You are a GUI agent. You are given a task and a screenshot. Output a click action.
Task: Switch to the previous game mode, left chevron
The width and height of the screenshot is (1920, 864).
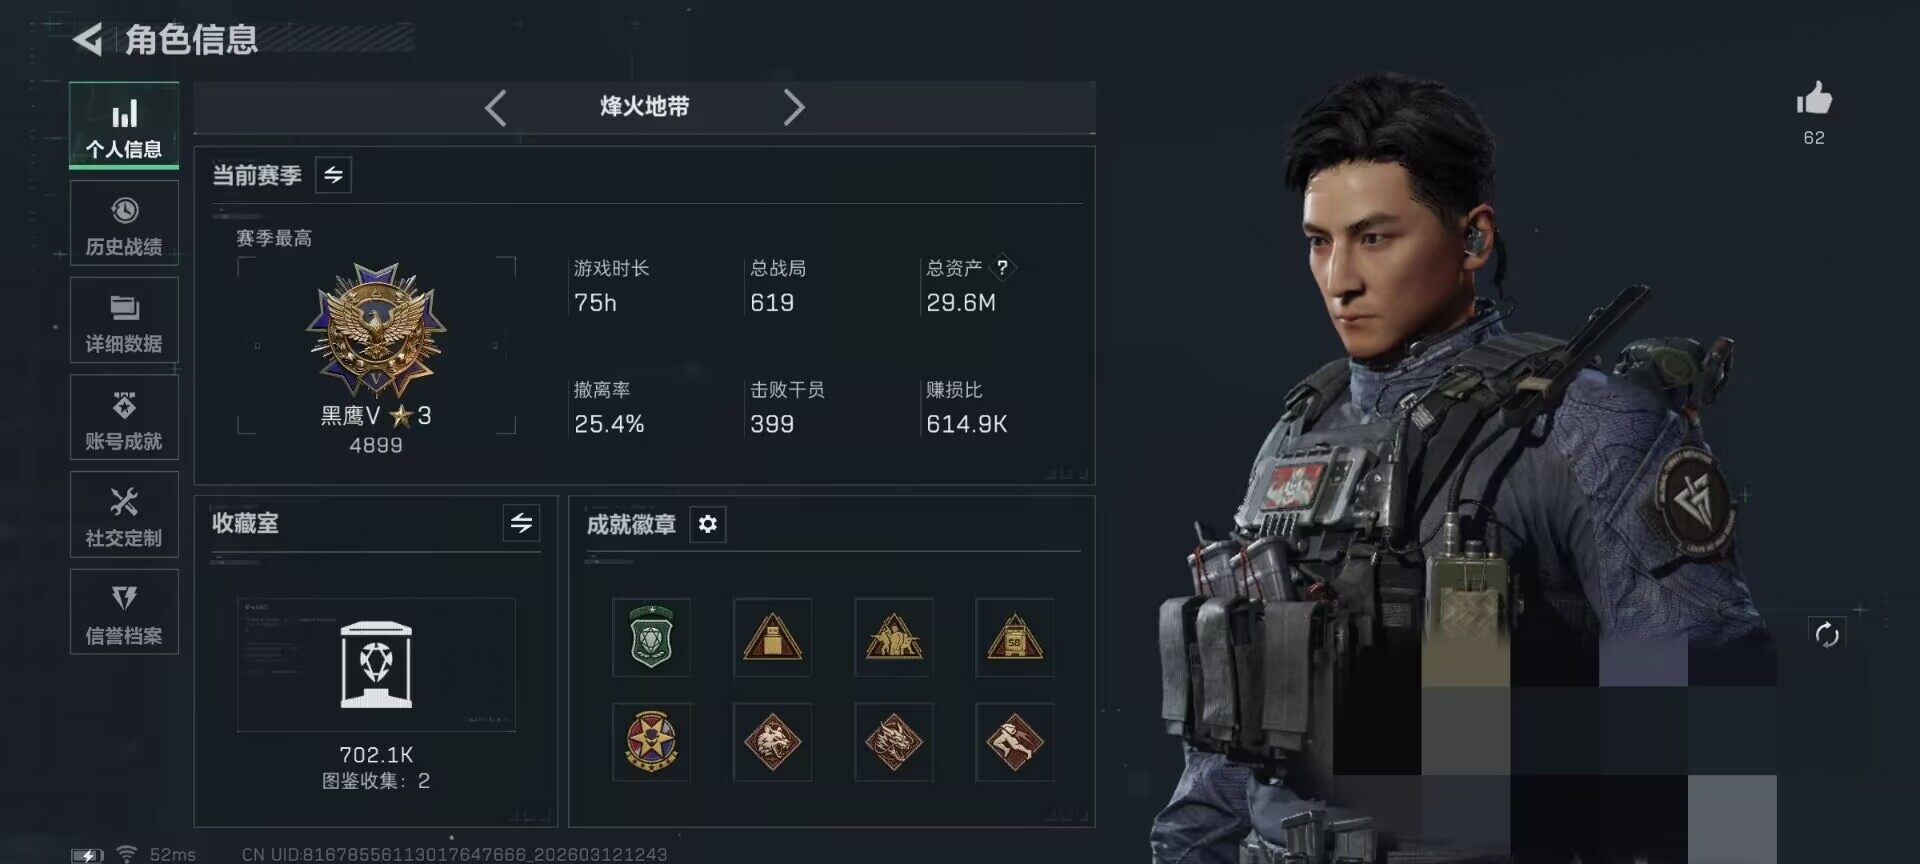[496, 107]
